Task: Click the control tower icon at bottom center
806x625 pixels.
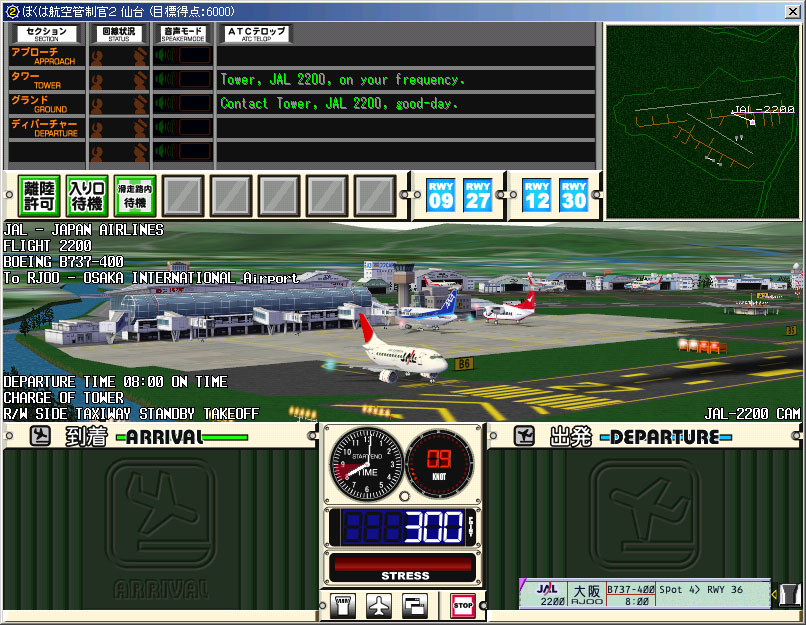Action: click(343, 605)
